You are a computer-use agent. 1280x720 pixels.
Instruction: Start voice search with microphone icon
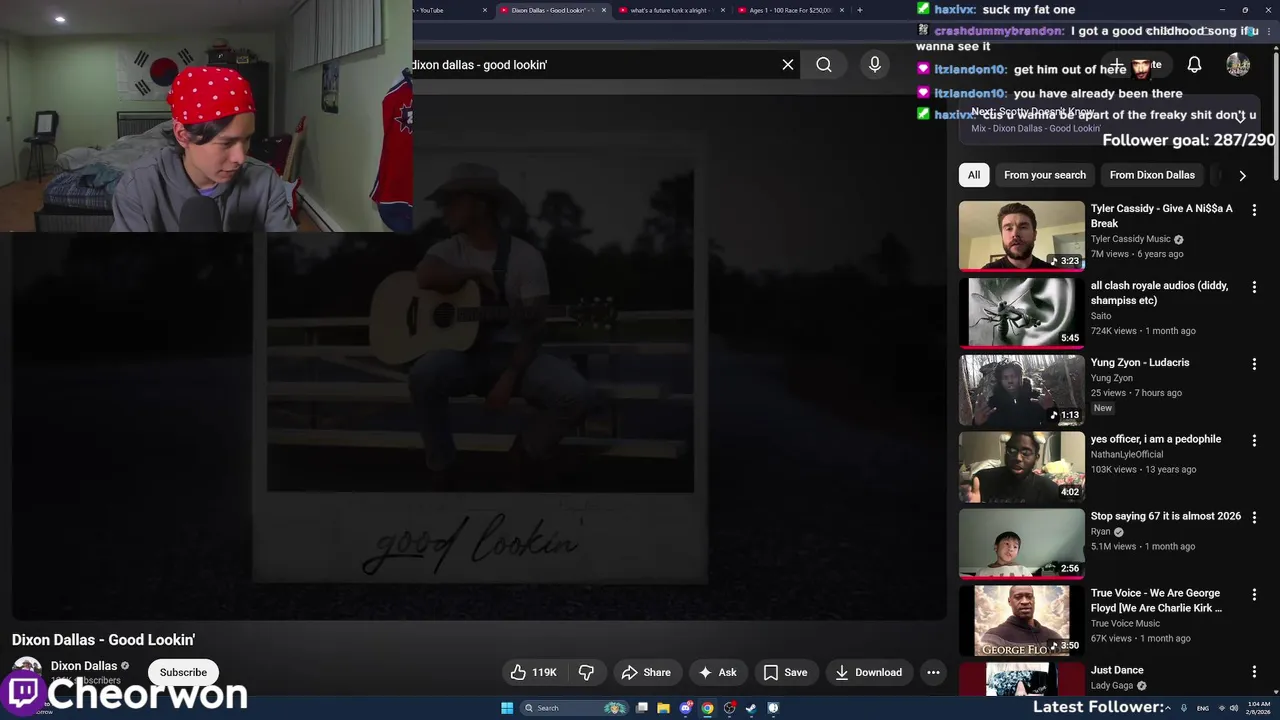(875, 65)
